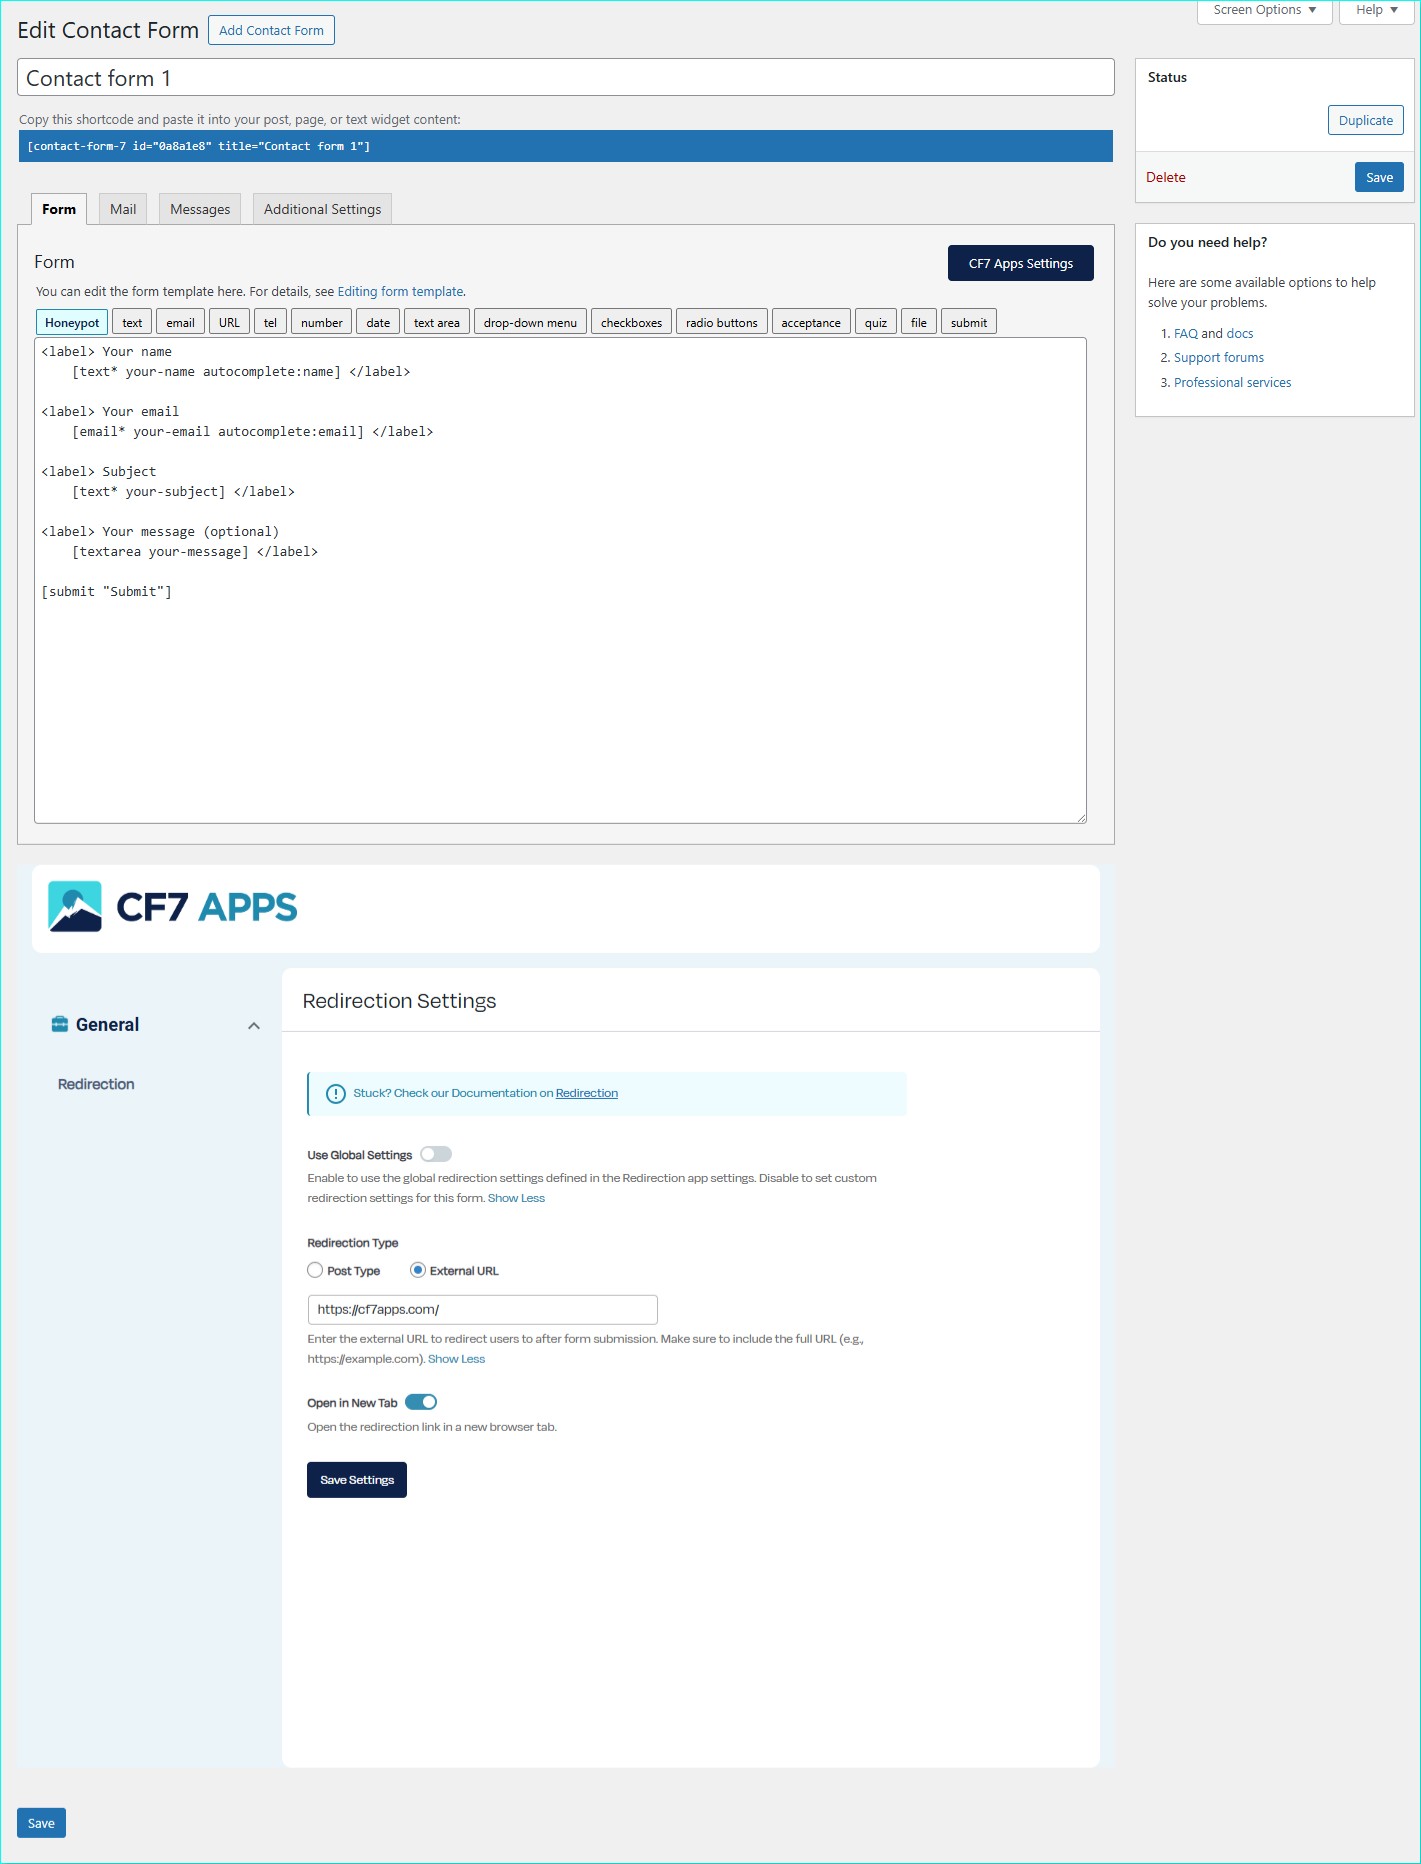The image size is (1421, 1864).
Task: Switch to the Messages tab
Action: click(x=200, y=209)
